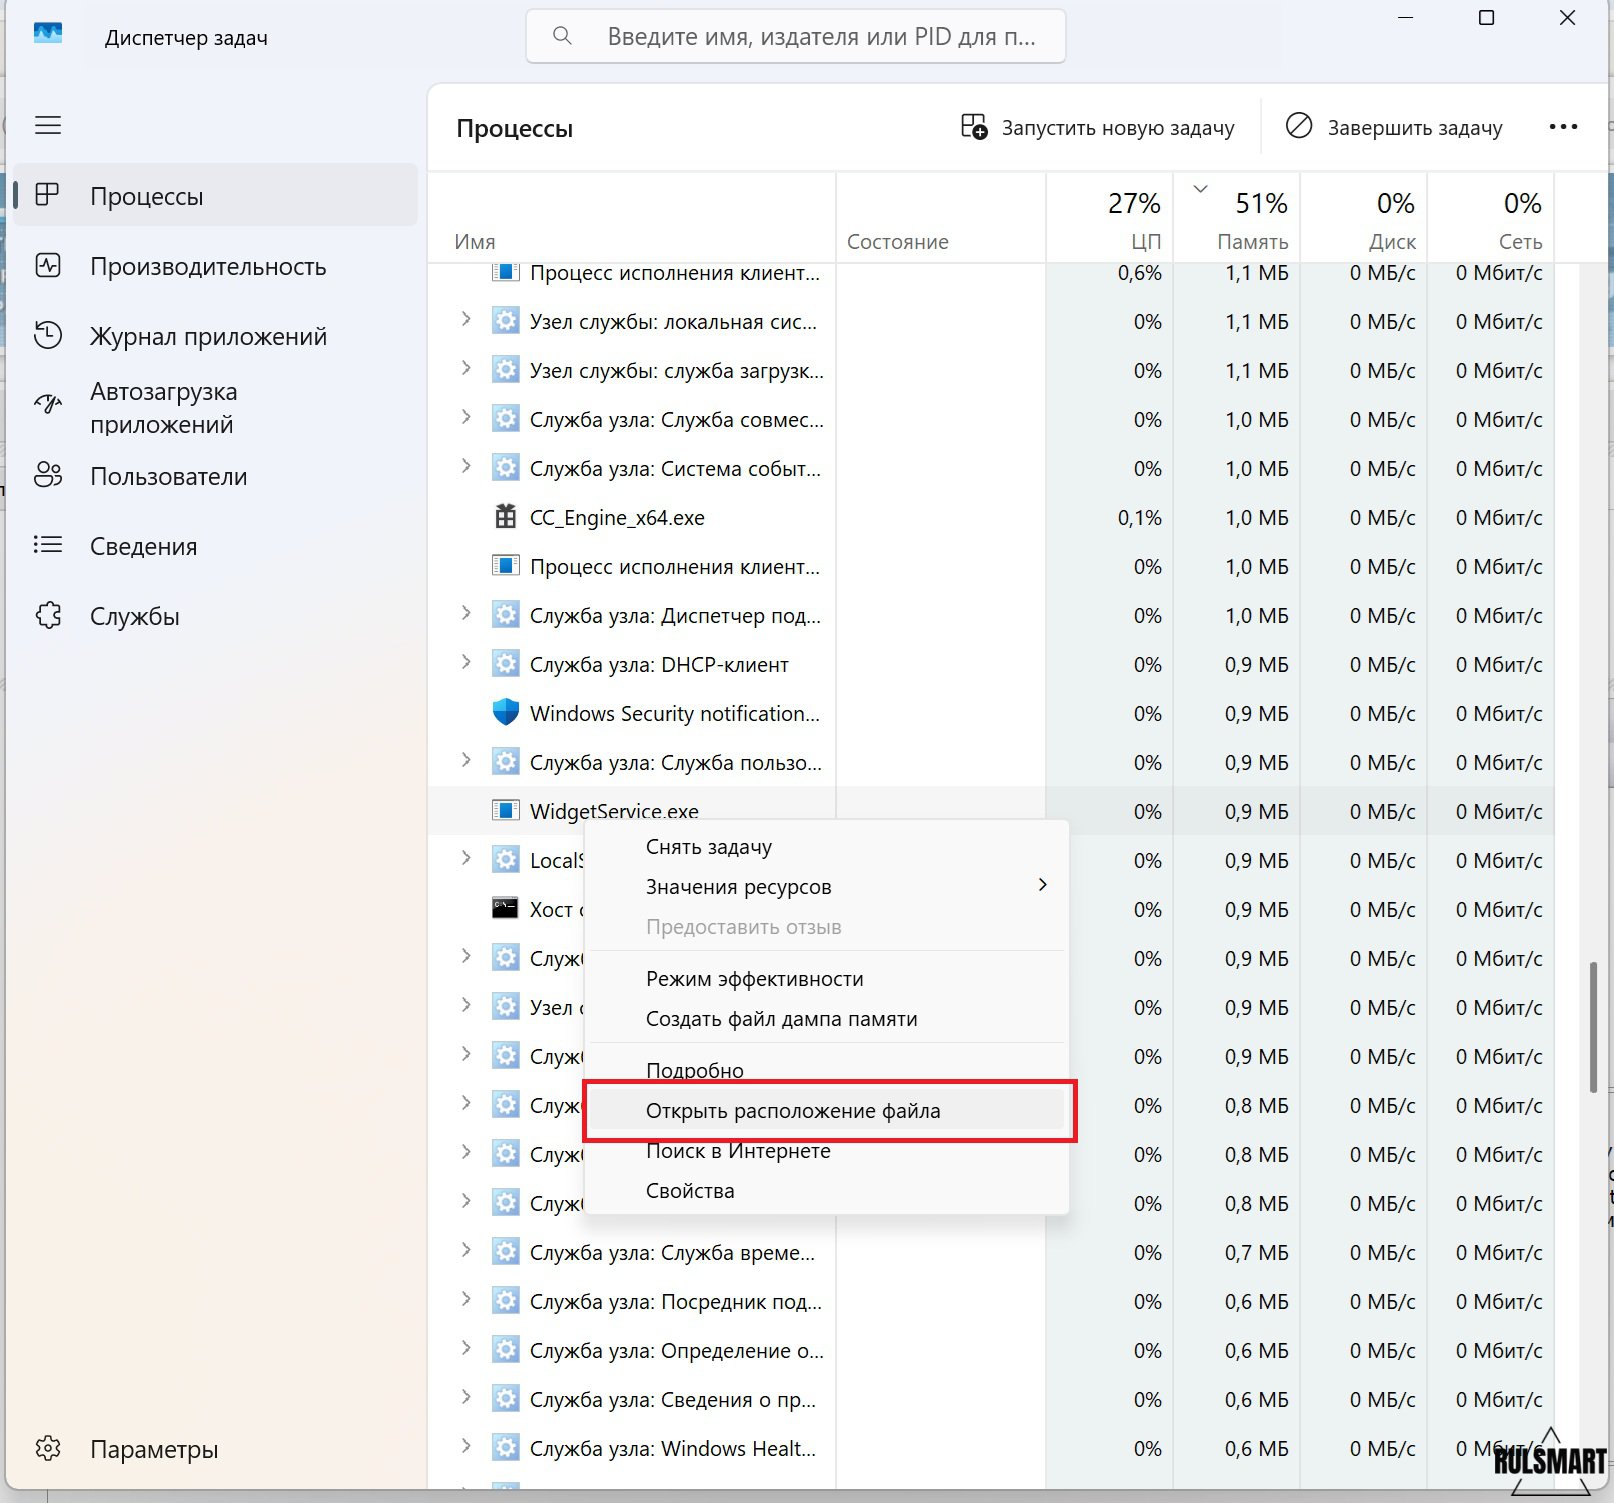This screenshot has height=1503, width=1614.
Task: Expand Служба узла: DHCP-клиент row
Action: [x=466, y=663]
